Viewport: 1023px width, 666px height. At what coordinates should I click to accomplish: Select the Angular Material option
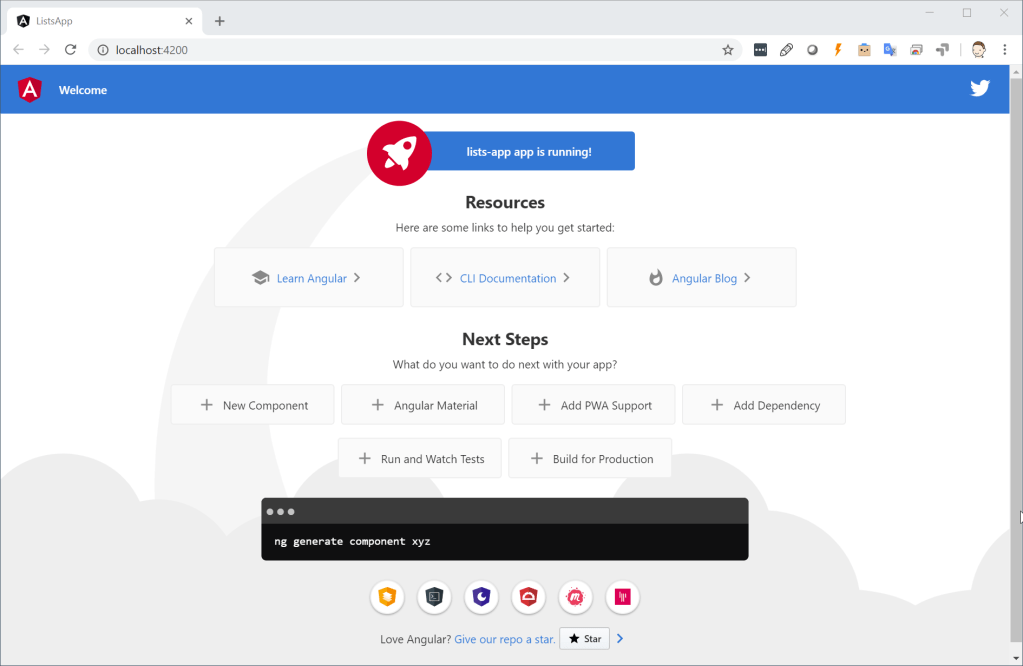point(424,405)
